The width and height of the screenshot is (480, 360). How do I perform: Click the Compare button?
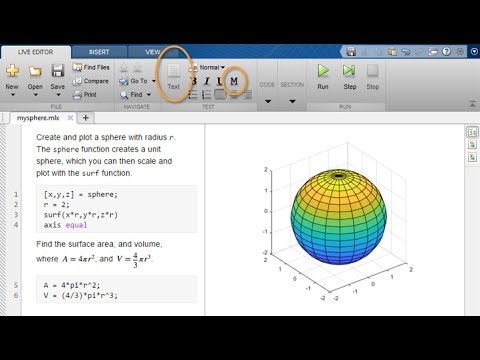click(x=91, y=81)
